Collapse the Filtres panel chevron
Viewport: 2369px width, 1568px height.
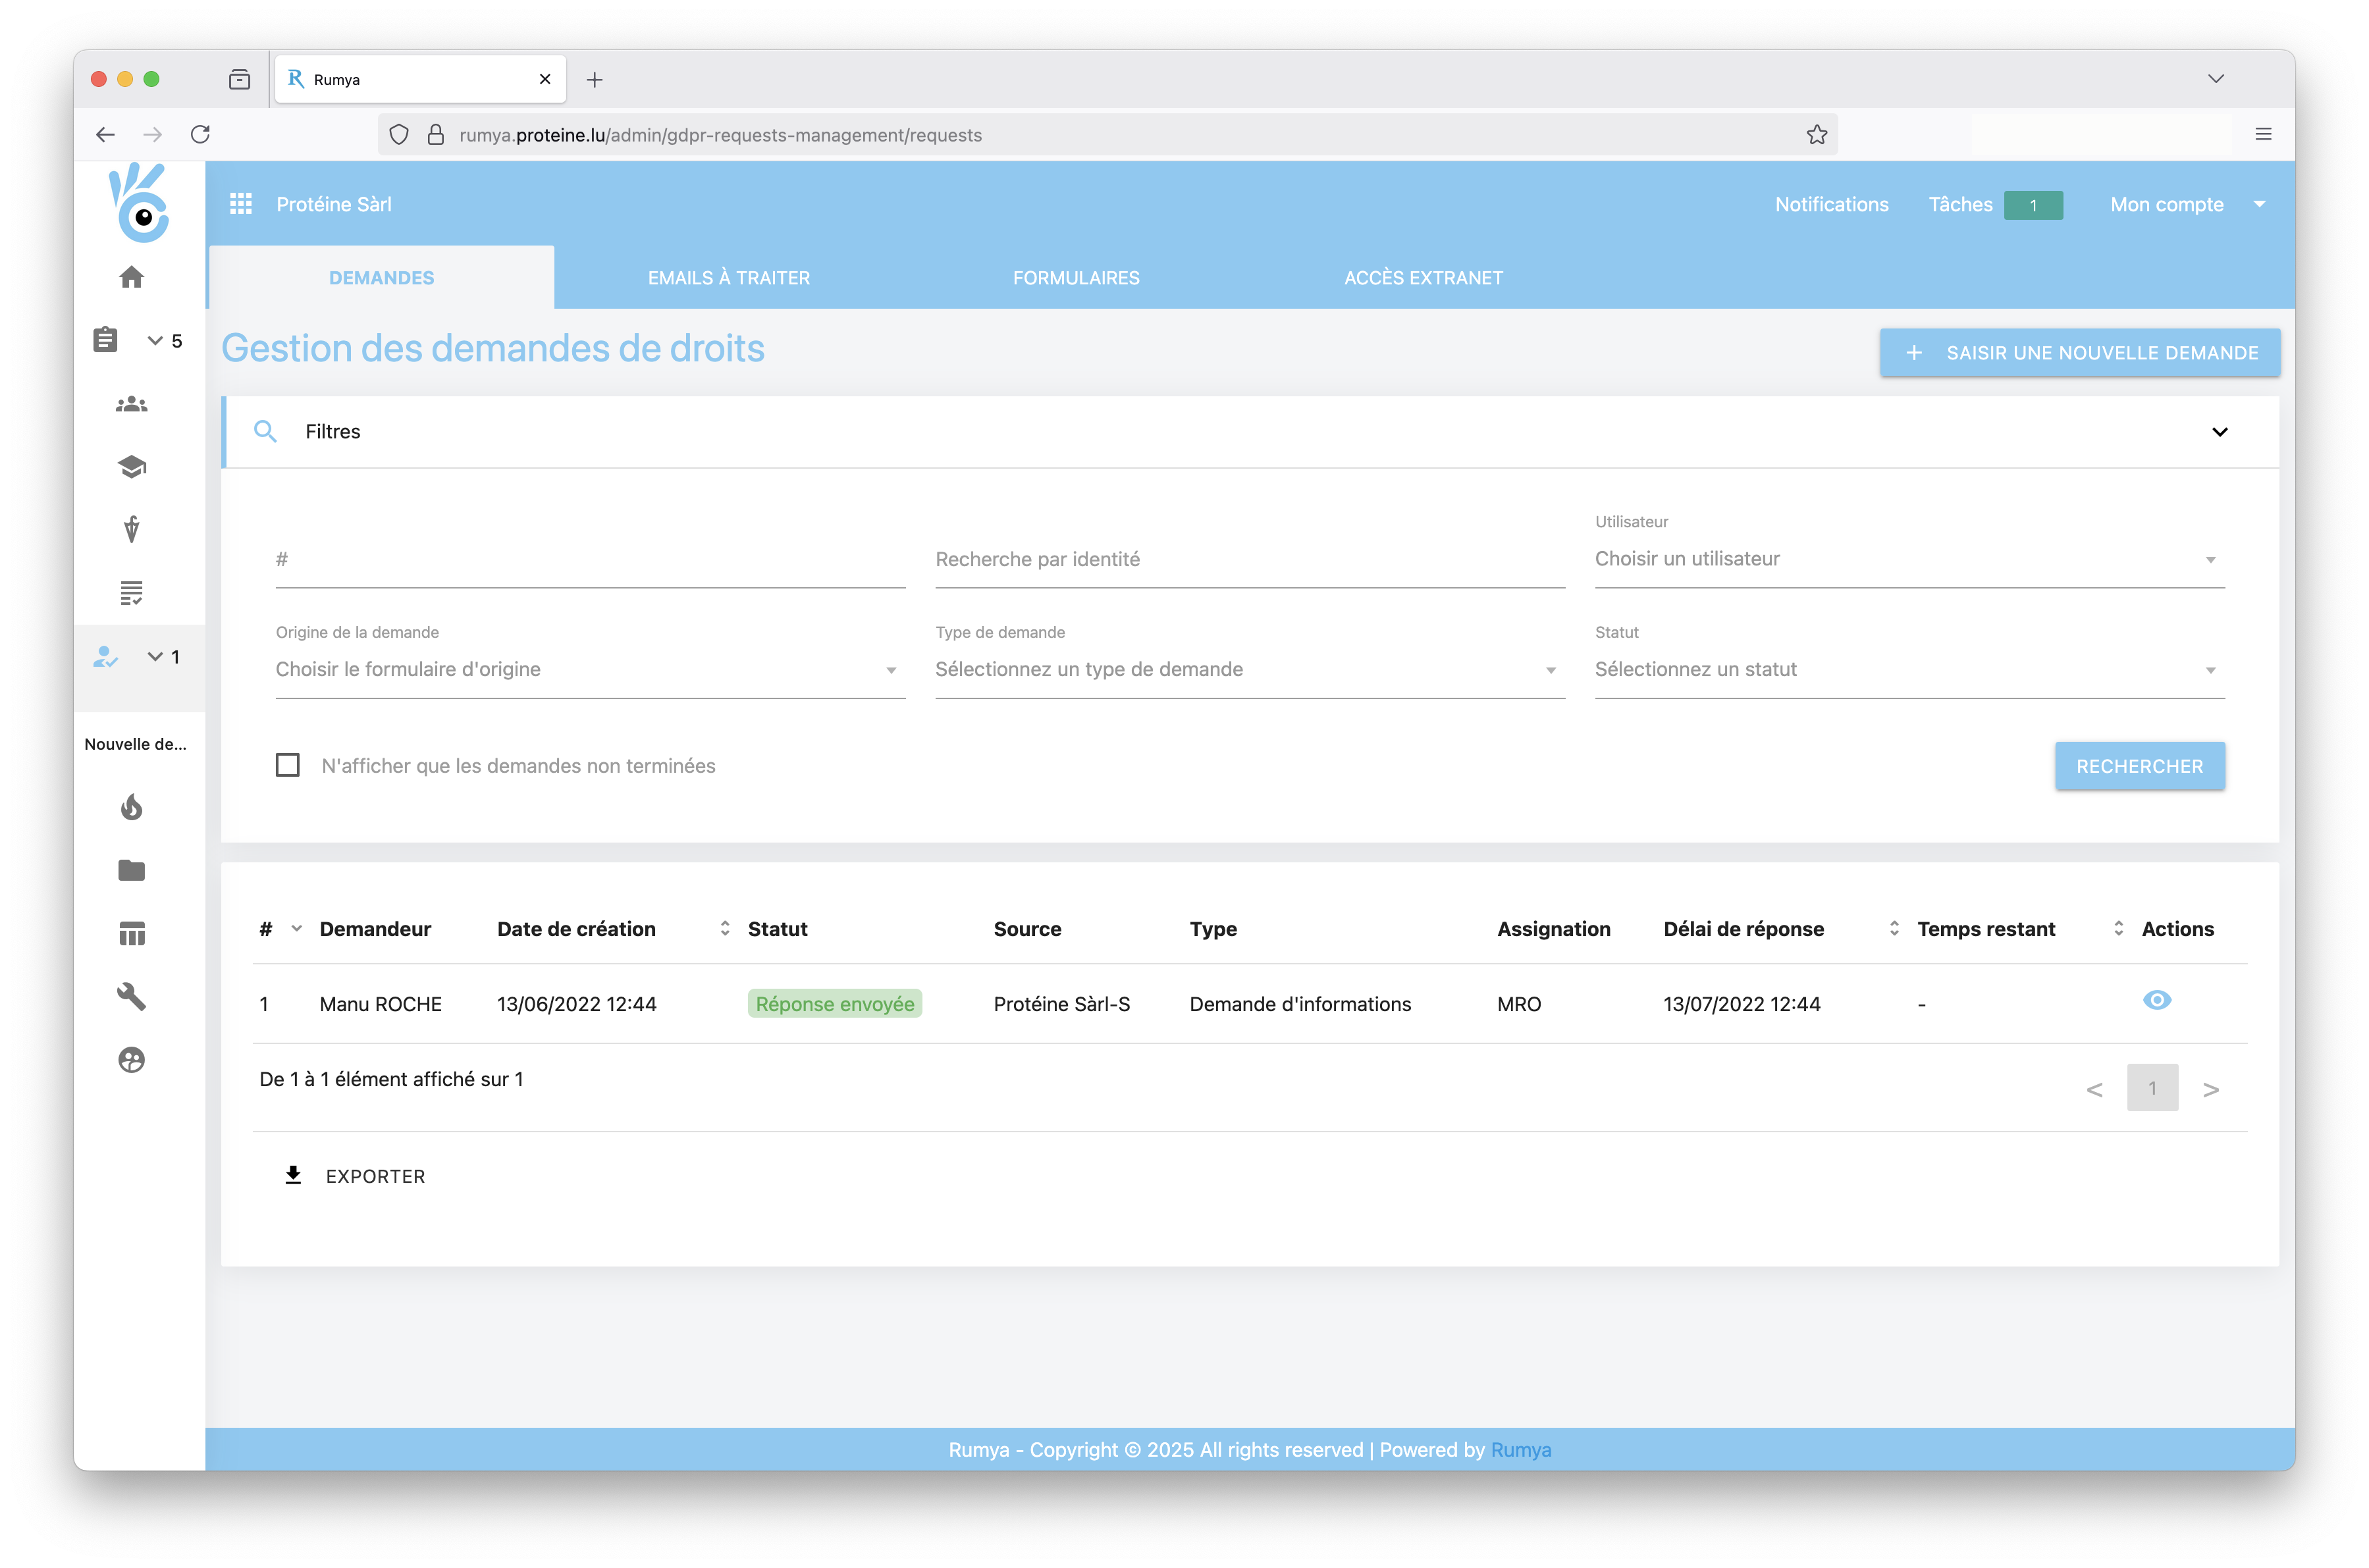[x=2219, y=432]
